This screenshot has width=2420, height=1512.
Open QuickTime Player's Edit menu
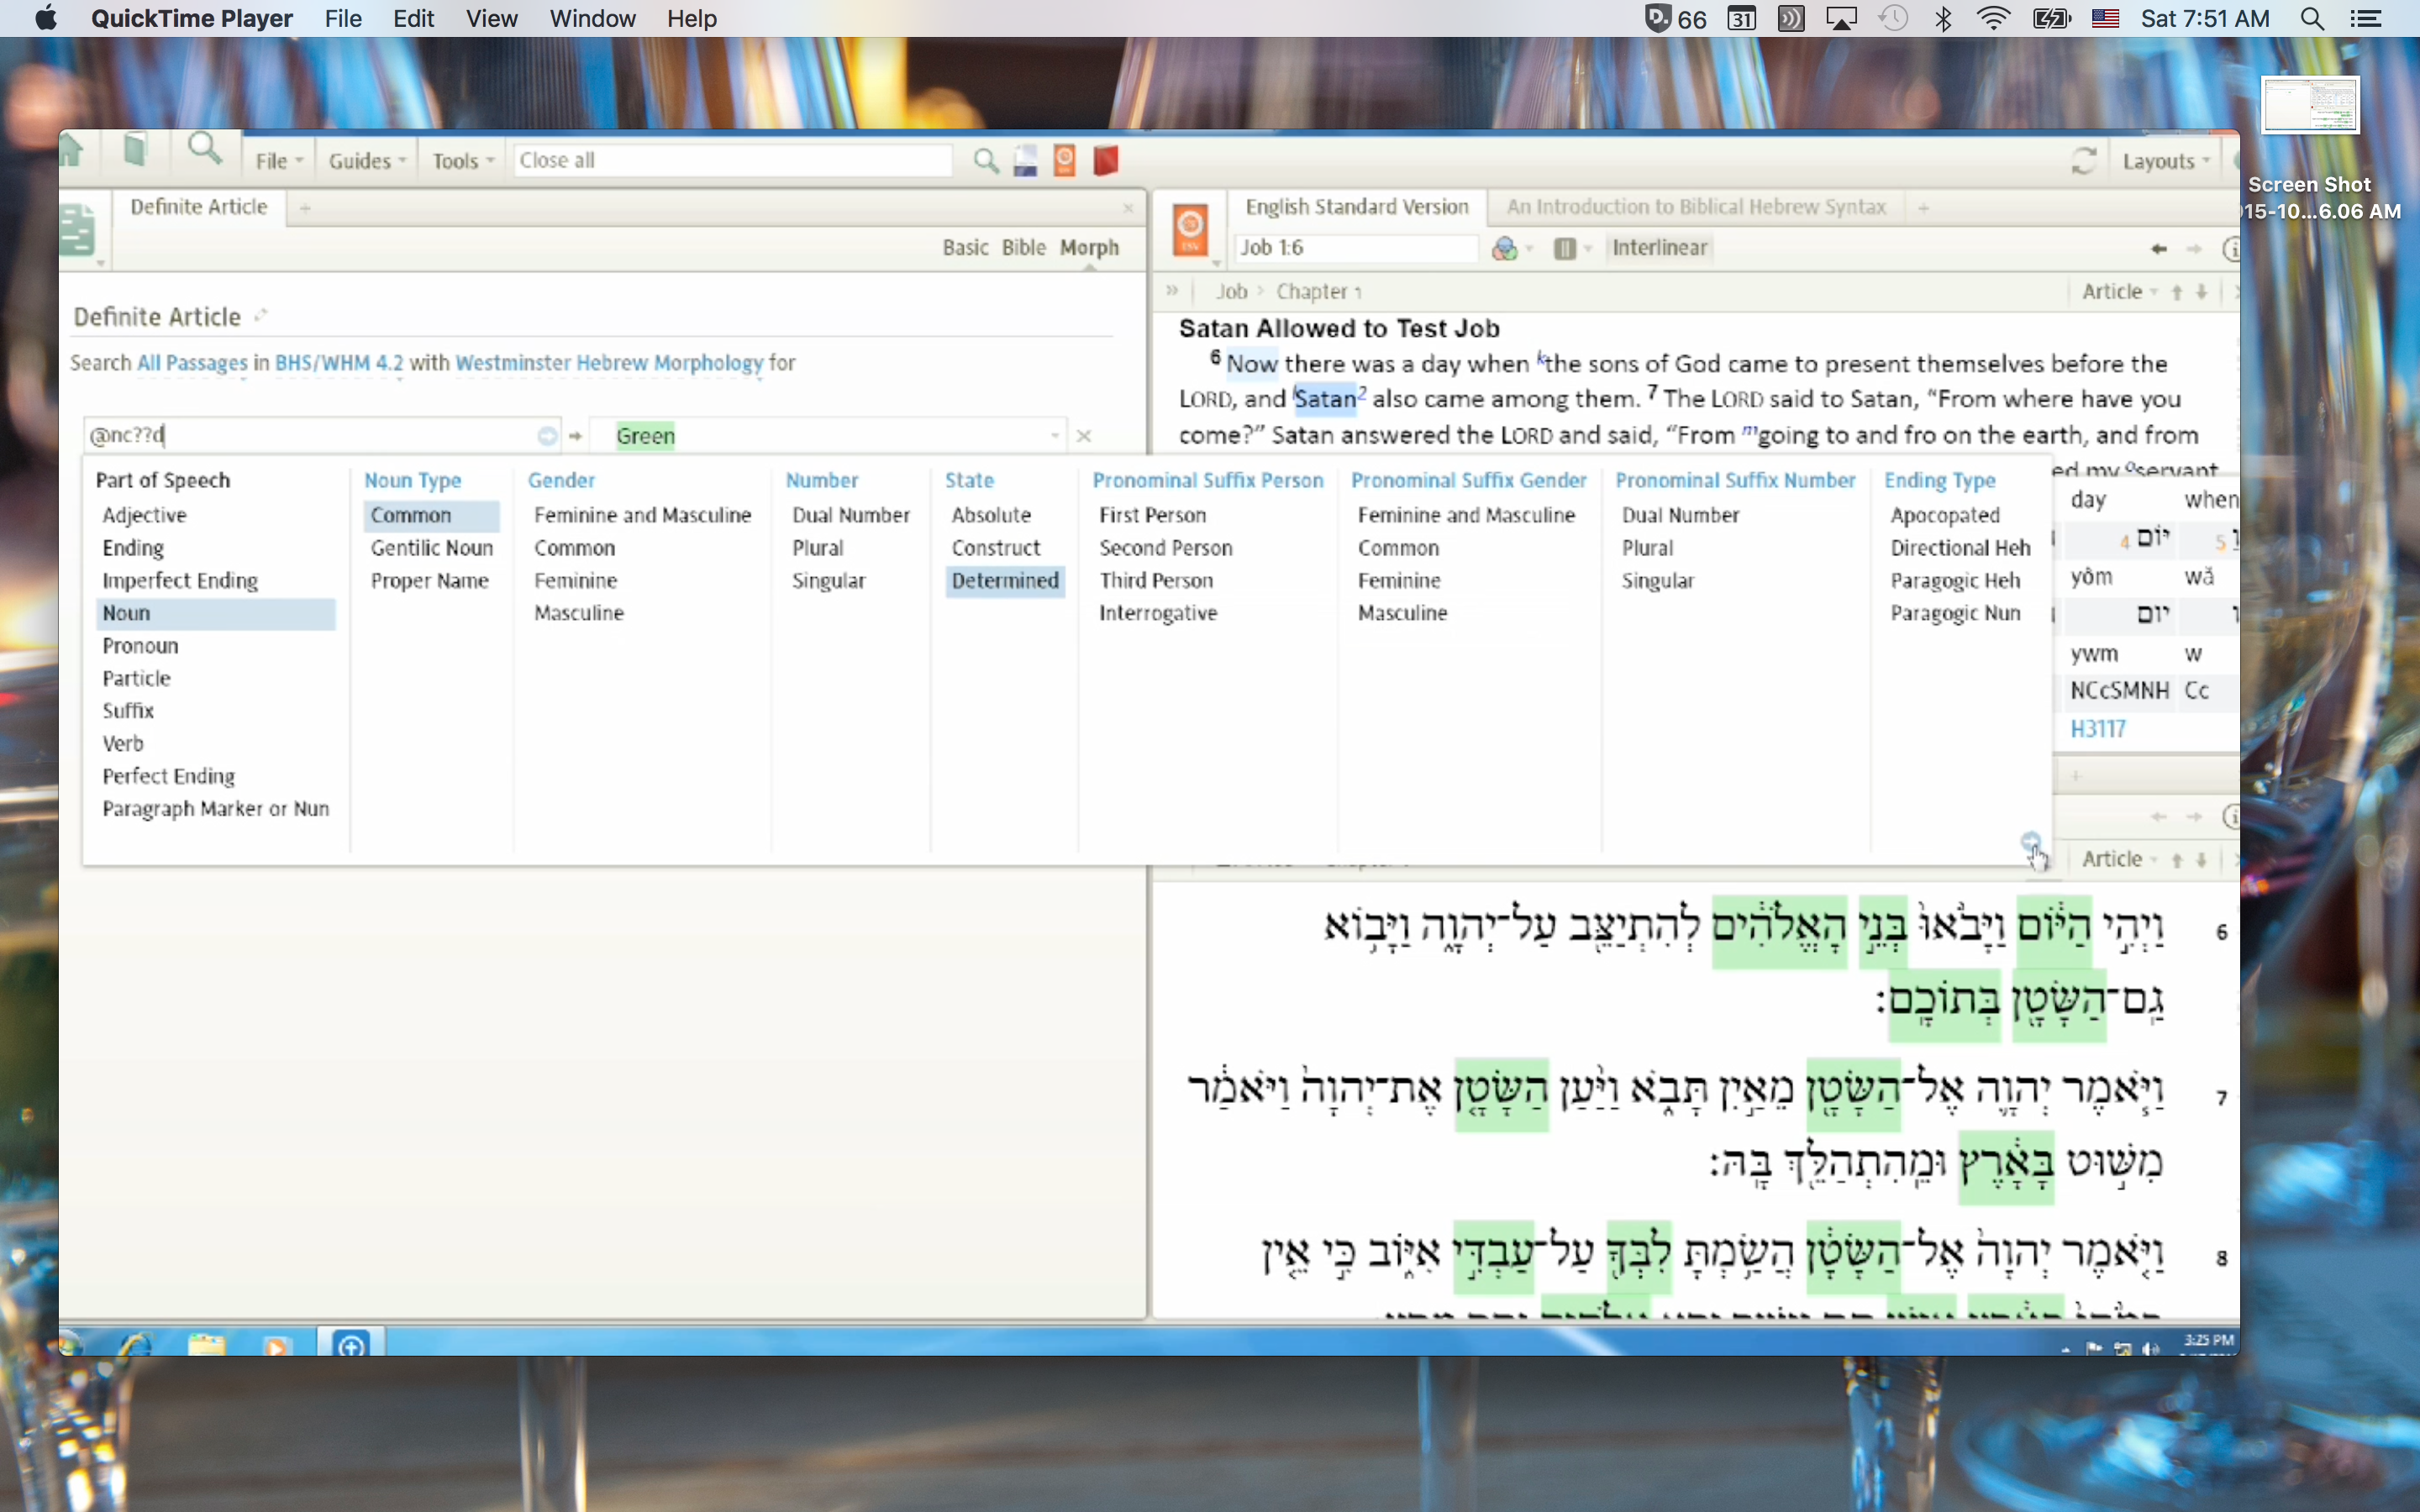tap(413, 19)
